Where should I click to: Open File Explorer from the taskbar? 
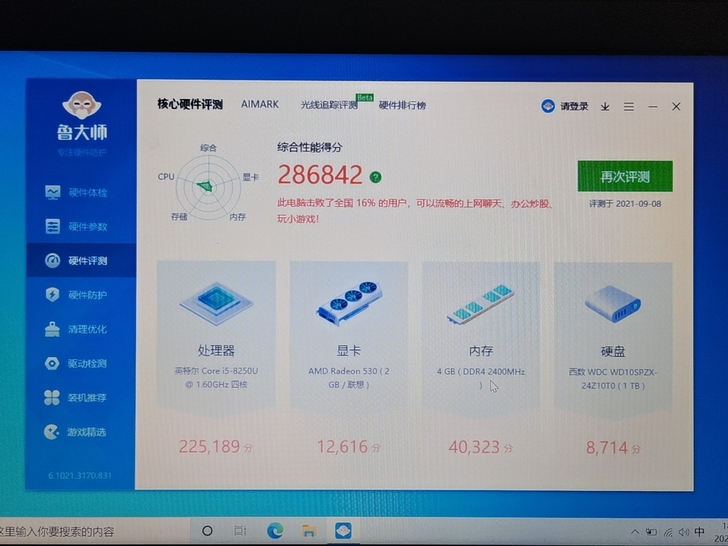pyautogui.click(x=309, y=531)
